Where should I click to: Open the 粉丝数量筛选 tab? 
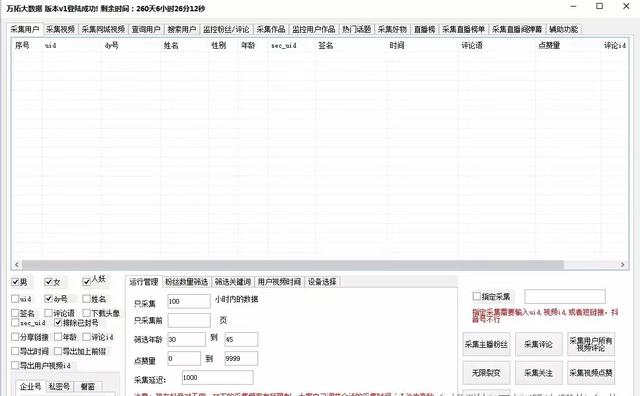point(187,282)
